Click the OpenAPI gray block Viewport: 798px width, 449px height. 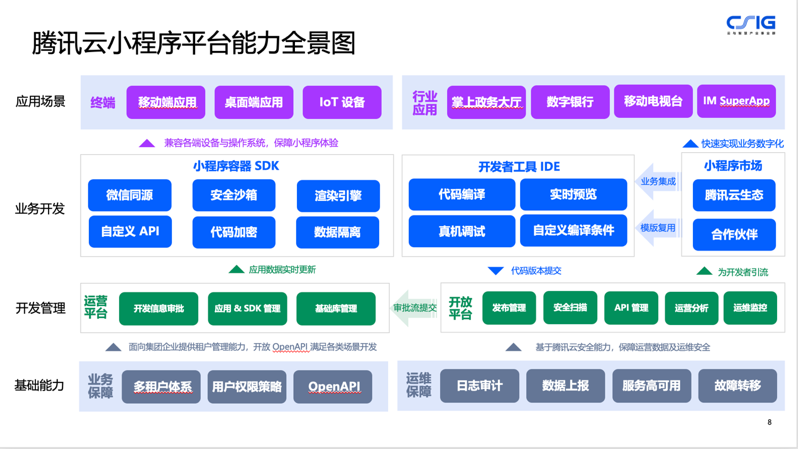[333, 387]
